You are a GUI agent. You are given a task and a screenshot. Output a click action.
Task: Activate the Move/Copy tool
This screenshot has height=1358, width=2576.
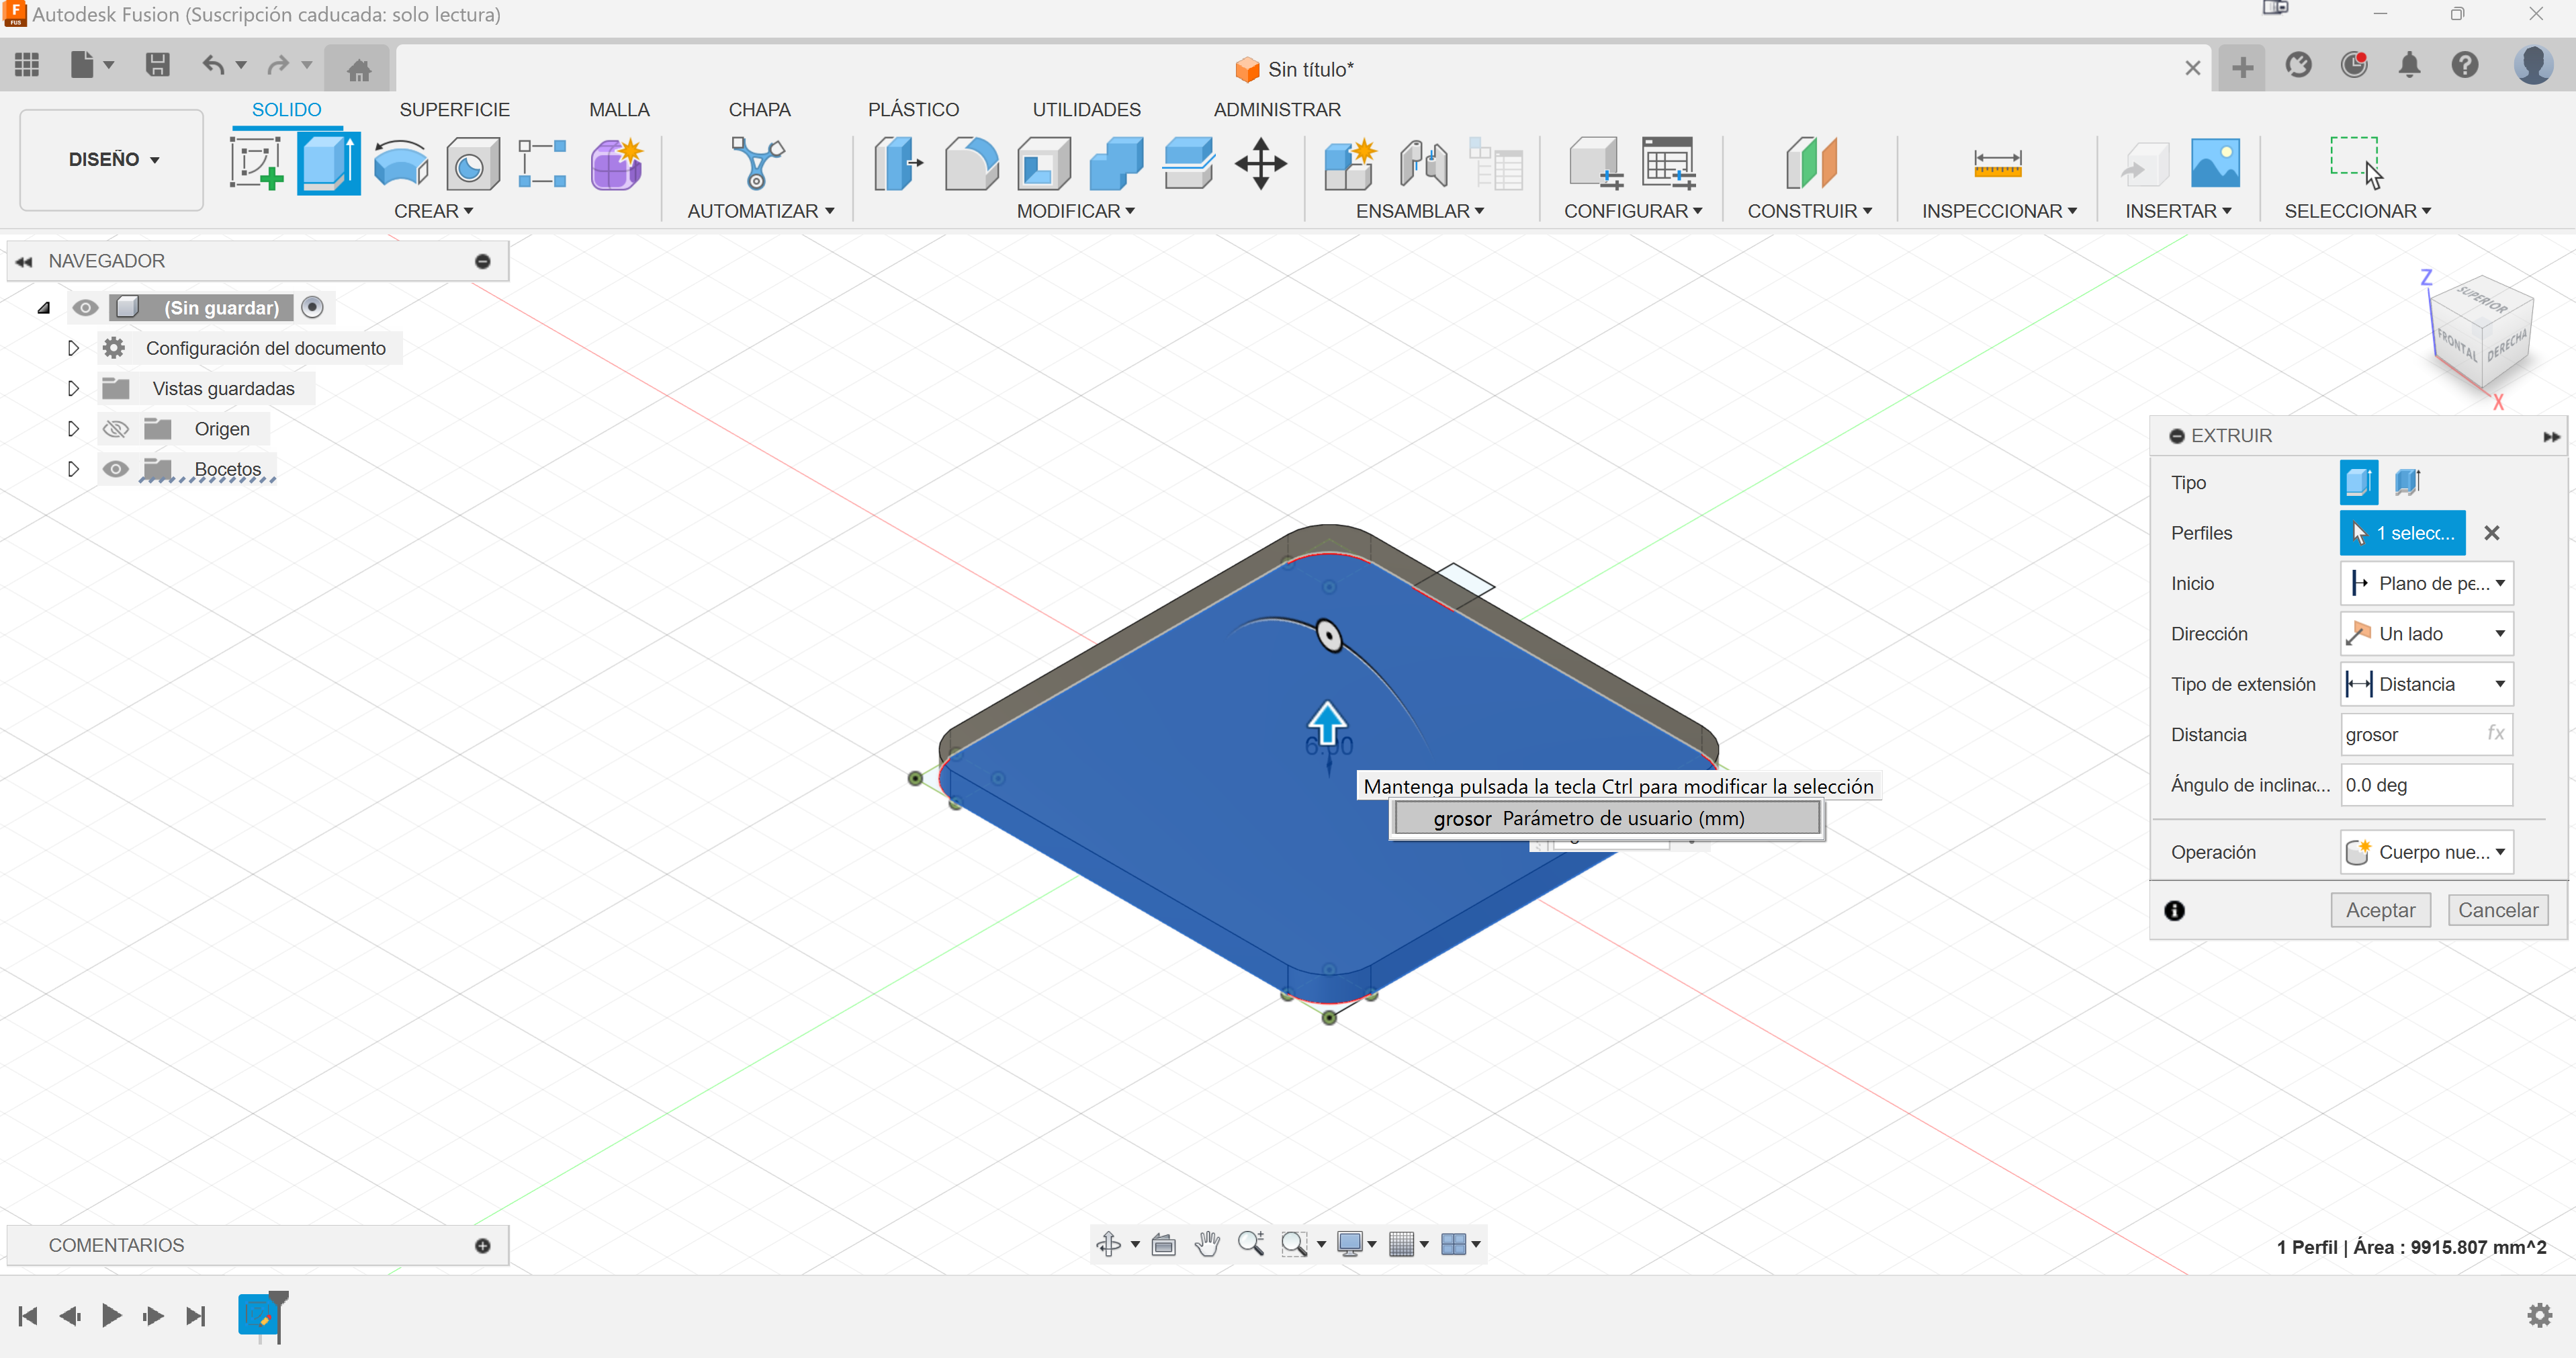coord(1261,163)
